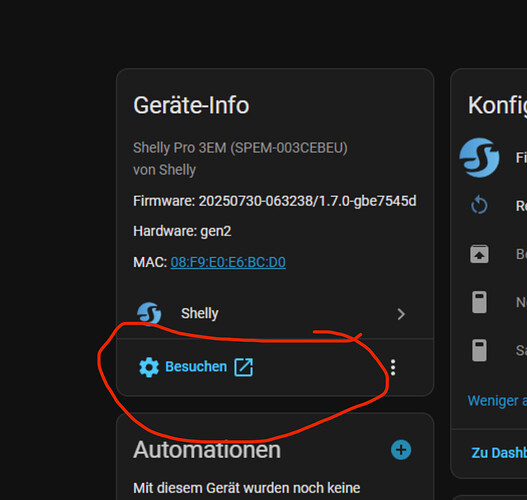Click the lower device icon in Konfiguration
527x500 pixels.
(479, 350)
